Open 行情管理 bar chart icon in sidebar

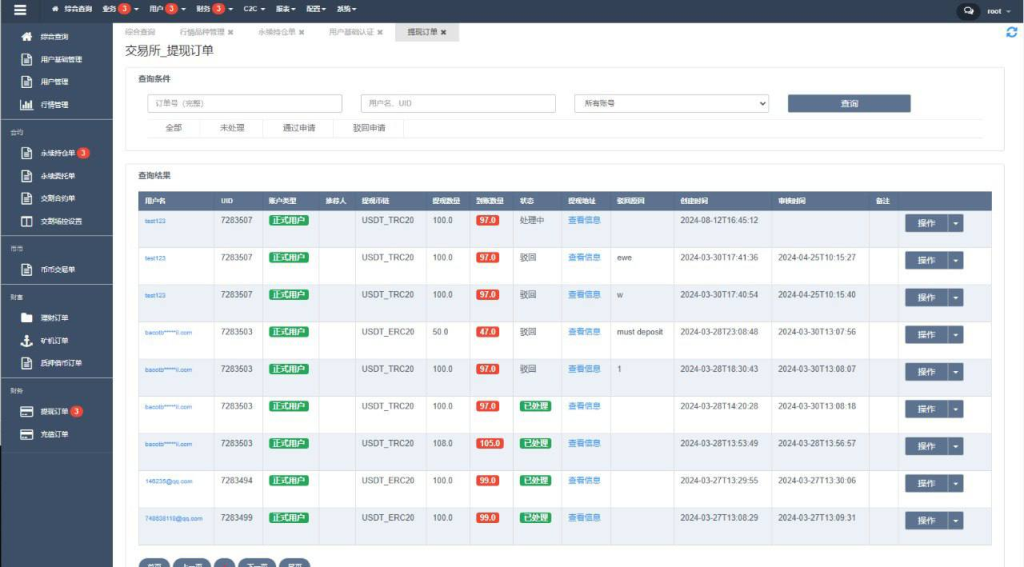pos(27,105)
